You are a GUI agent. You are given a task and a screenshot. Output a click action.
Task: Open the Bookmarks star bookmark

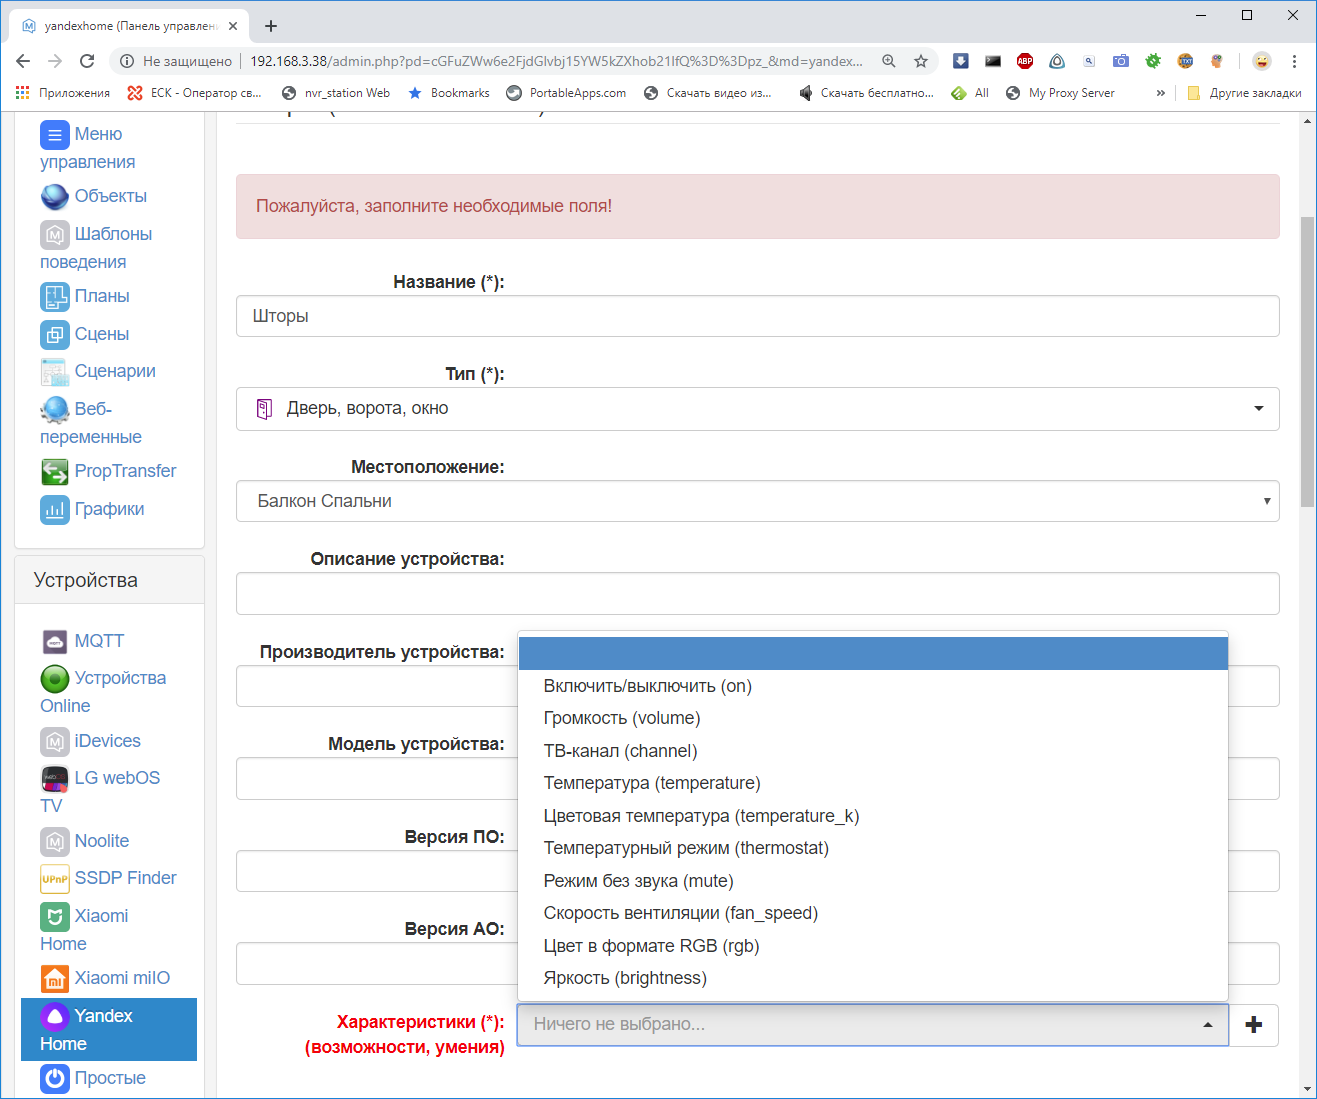(x=449, y=93)
